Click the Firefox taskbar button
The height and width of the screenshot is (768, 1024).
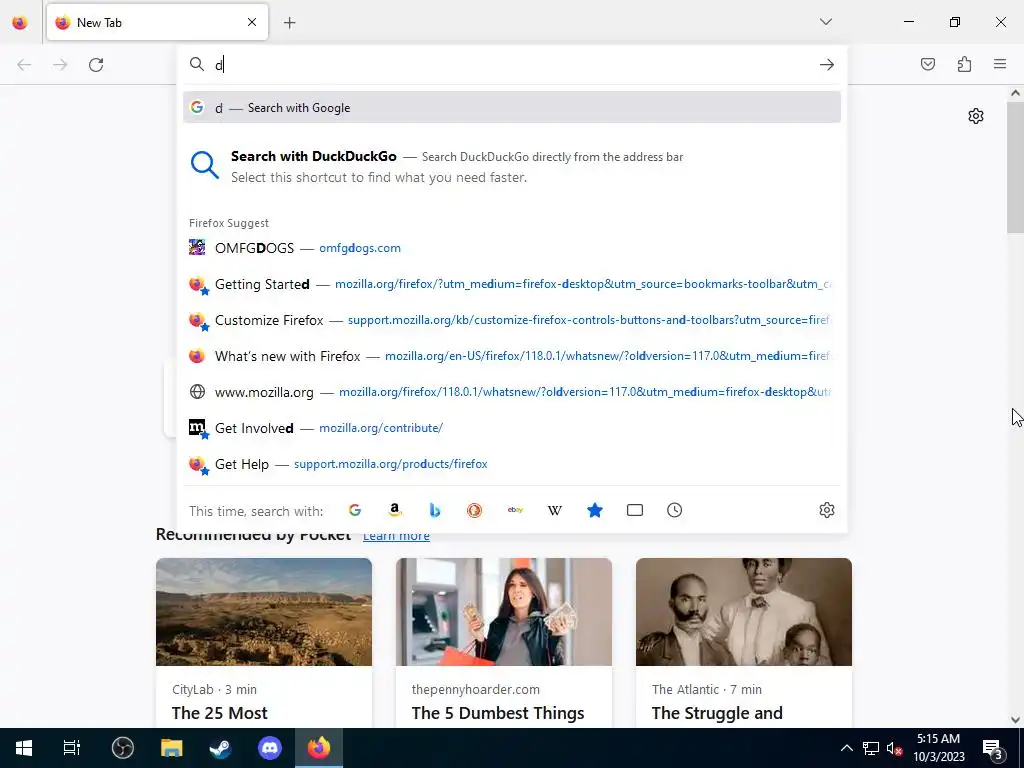point(319,748)
